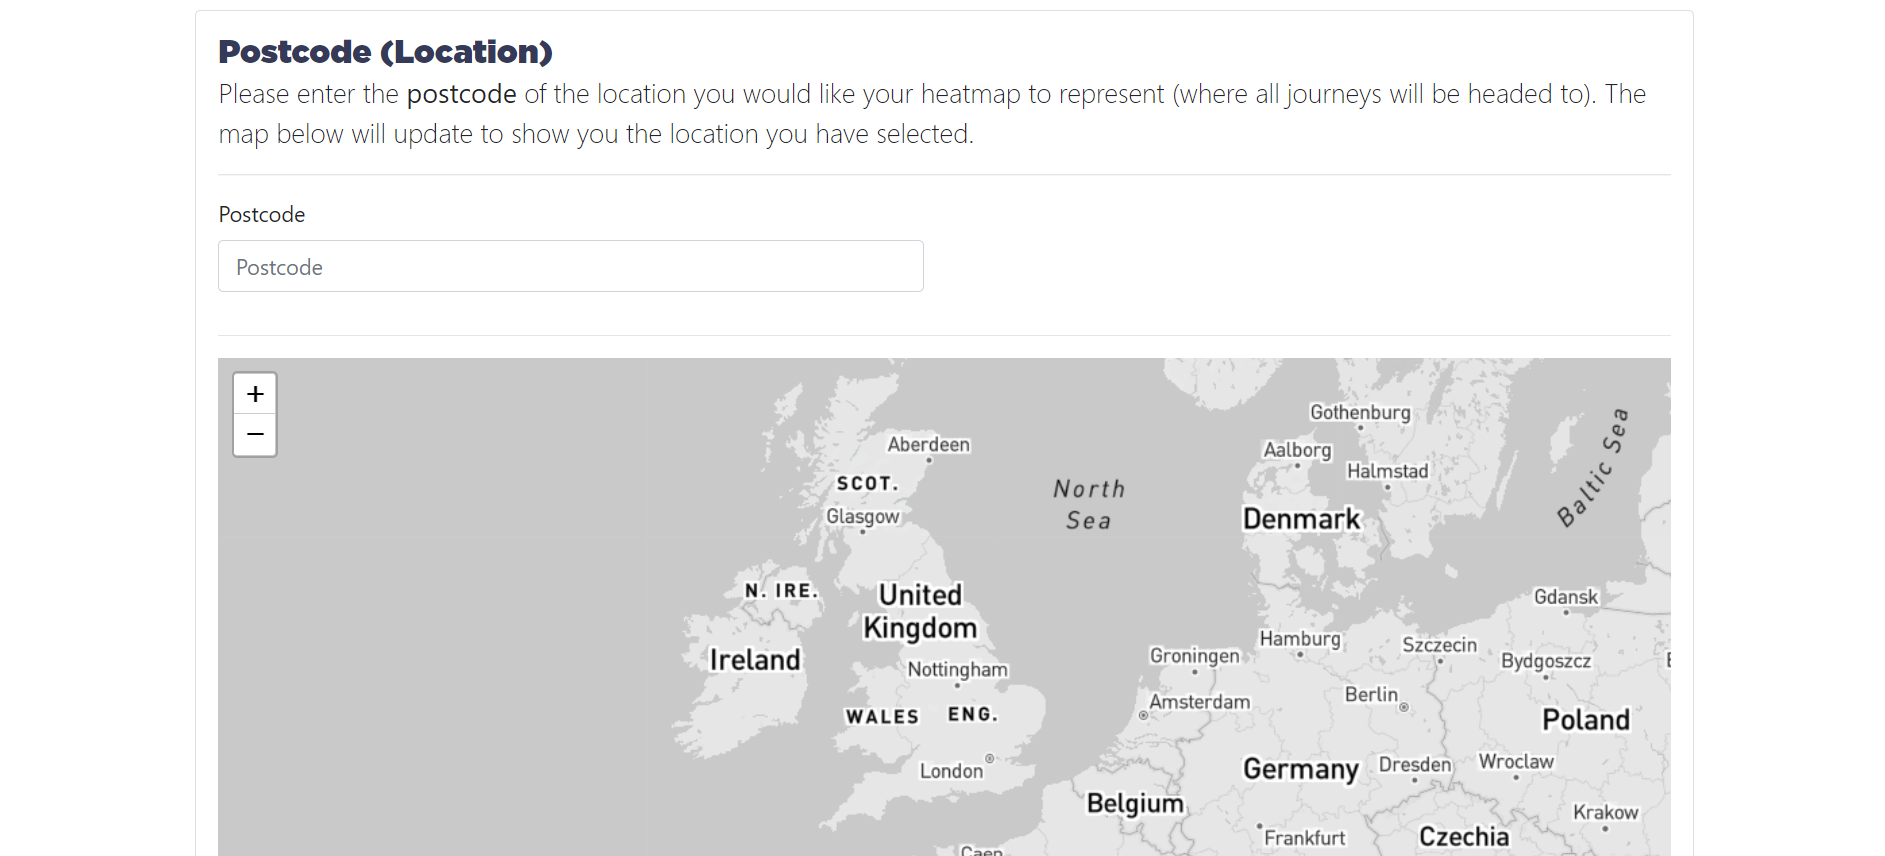Image resolution: width=1885 pixels, height=856 pixels.
Task: Zoom out the map with minus button
Action: [255, 435]
